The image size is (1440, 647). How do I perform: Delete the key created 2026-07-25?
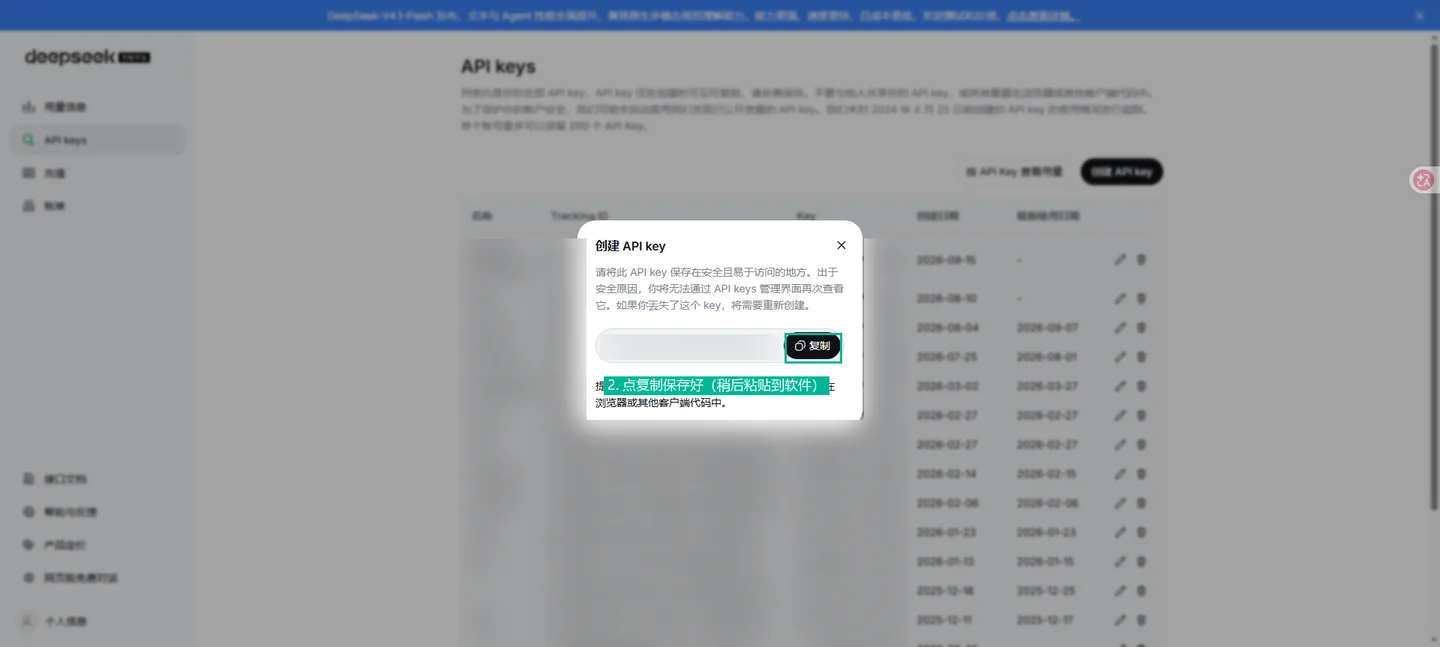pos(1141,357)
